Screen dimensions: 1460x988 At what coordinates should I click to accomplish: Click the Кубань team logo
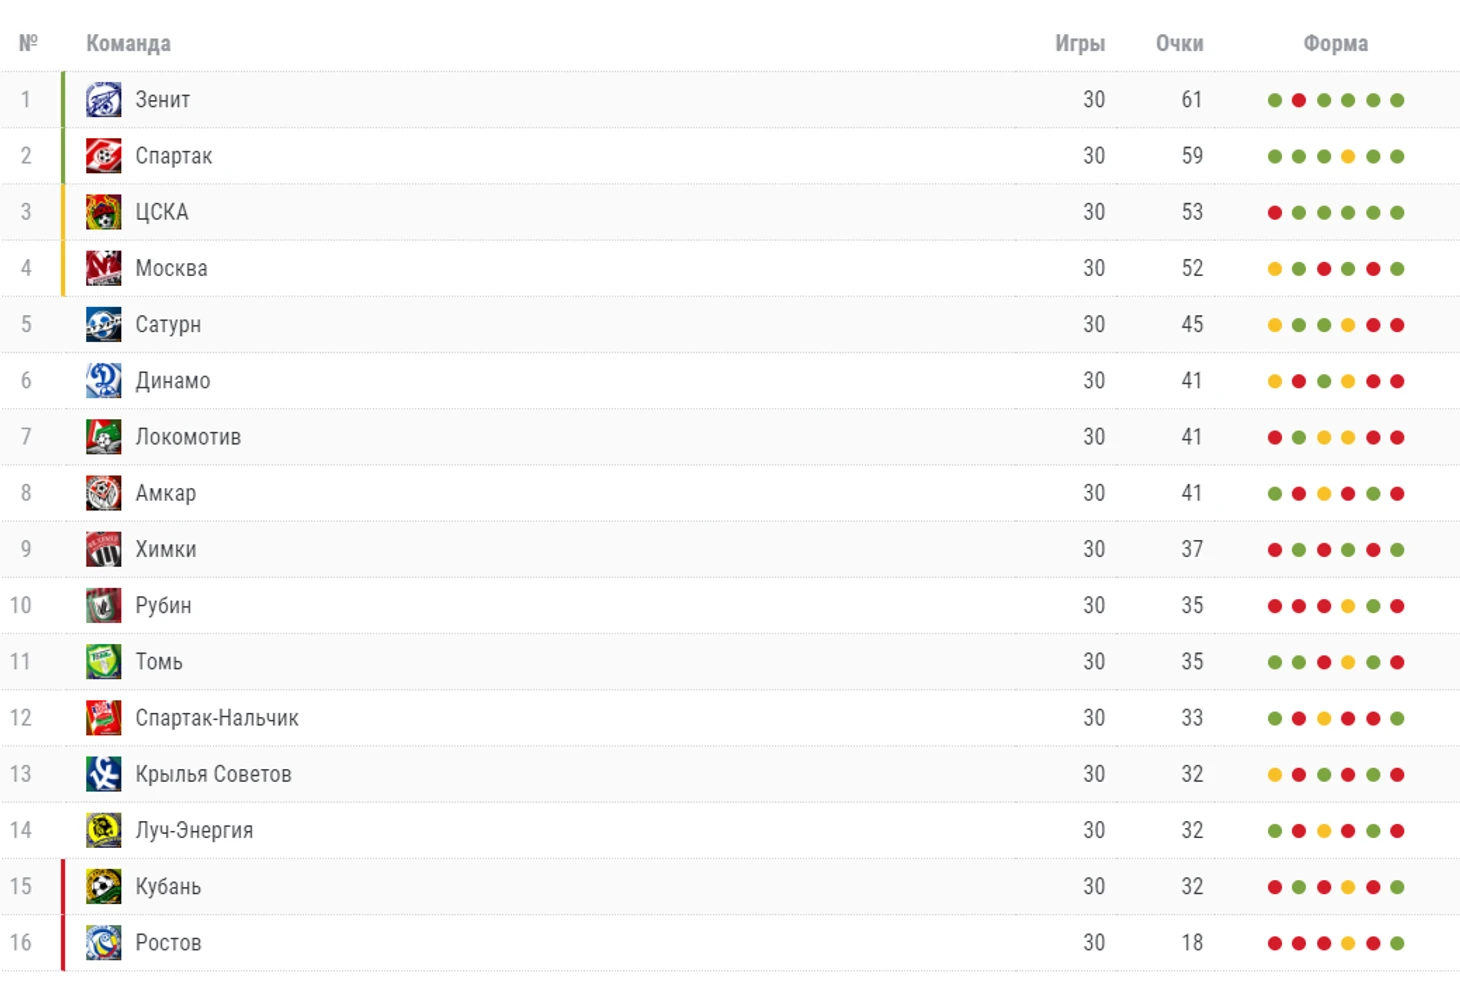click(x=103, y=887)
